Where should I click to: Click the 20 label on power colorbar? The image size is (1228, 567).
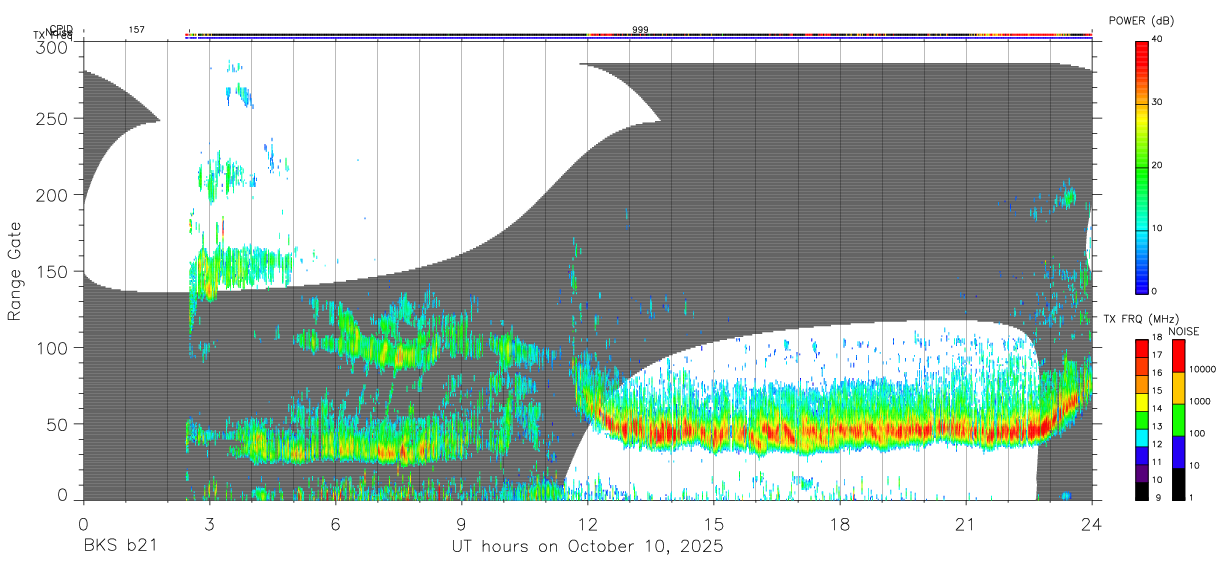tap(1157, 166)
